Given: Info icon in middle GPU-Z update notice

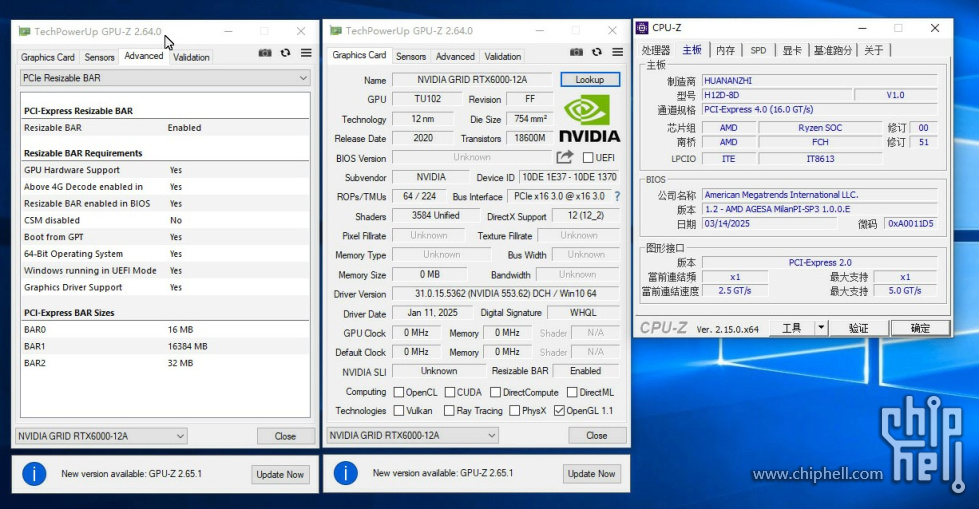Looking at the screenshot, I should point(346,473).
